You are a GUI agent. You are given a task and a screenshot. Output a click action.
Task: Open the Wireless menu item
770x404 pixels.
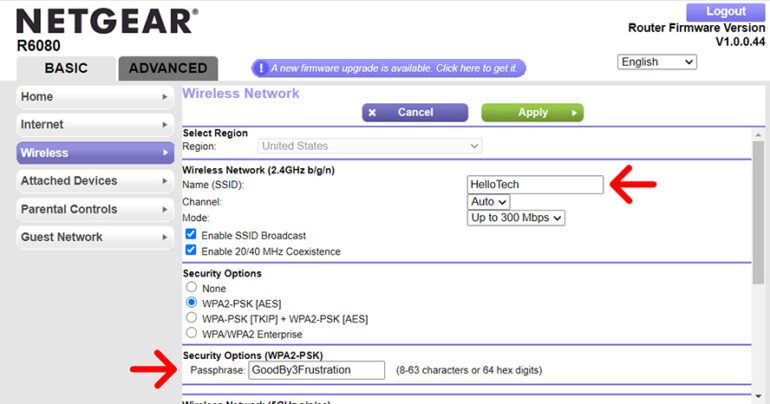coord(88,153)
